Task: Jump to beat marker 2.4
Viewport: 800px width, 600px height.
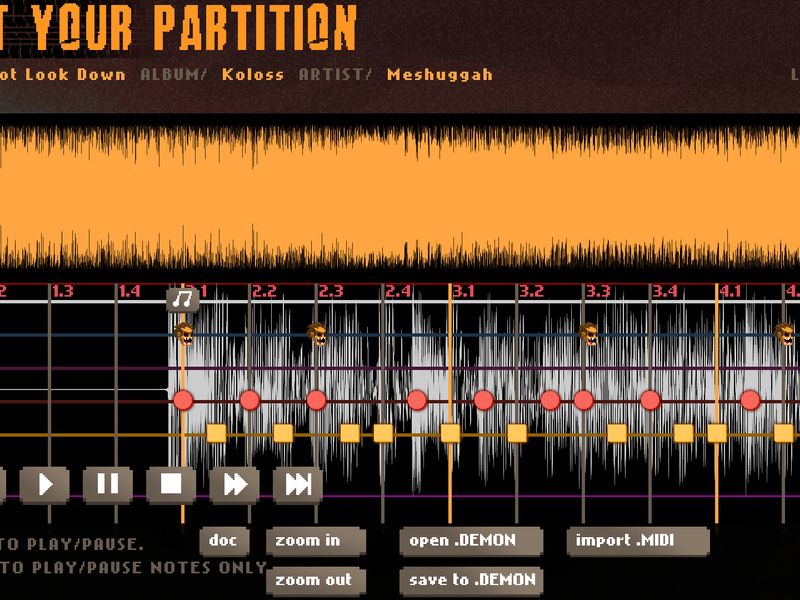Action: pos(398,291)
